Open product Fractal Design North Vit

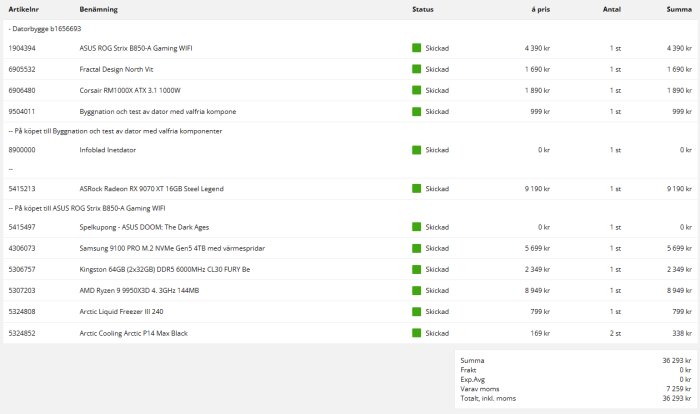[116, 69]
